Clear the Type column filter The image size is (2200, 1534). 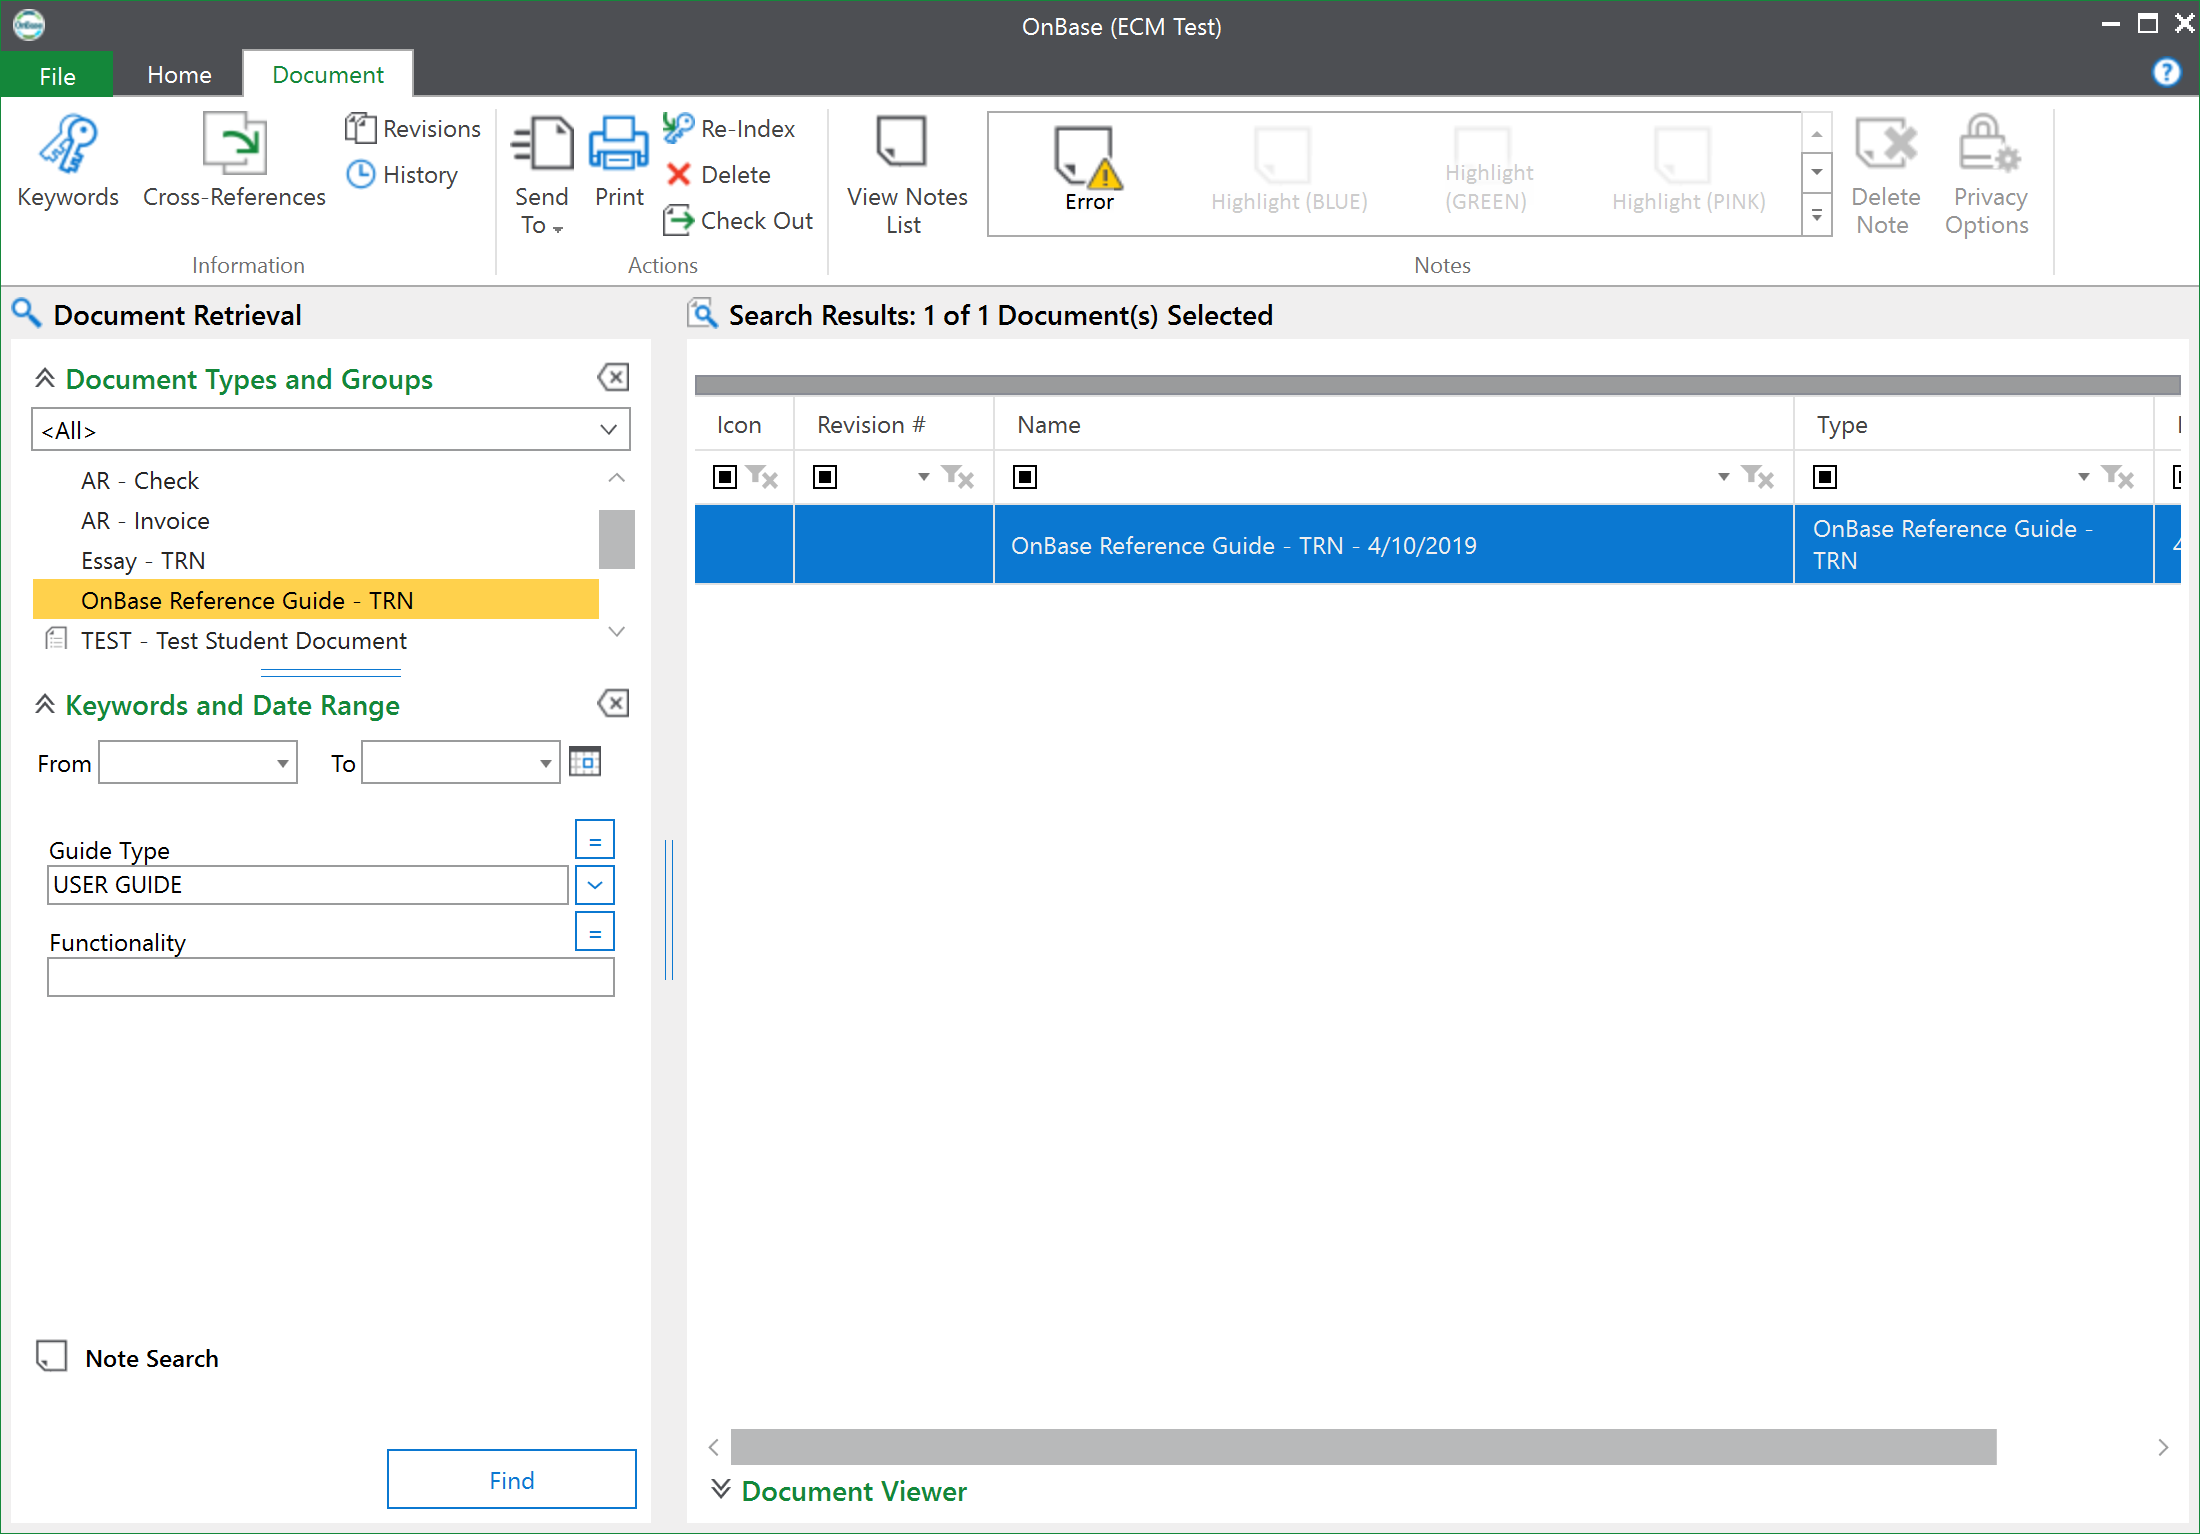[x=2118, y=477]
